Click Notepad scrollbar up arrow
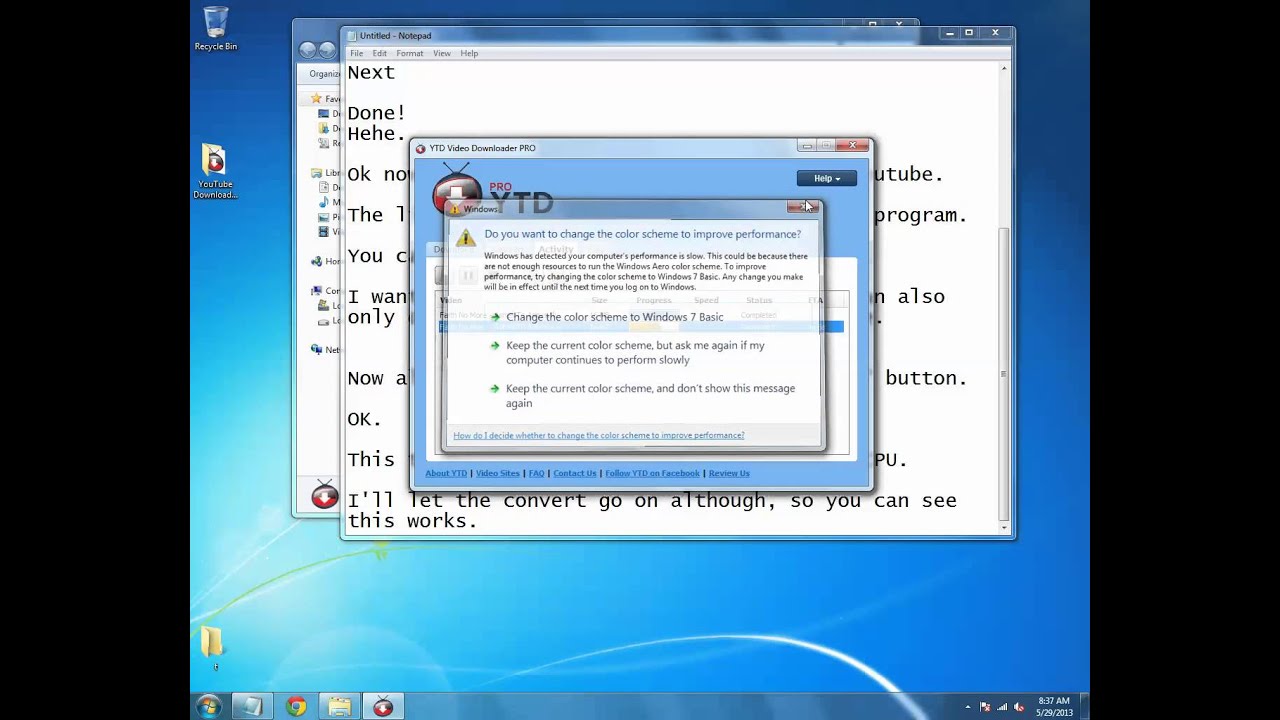The width and height of the screenshot is (1280, 720). pos(1004,68)
